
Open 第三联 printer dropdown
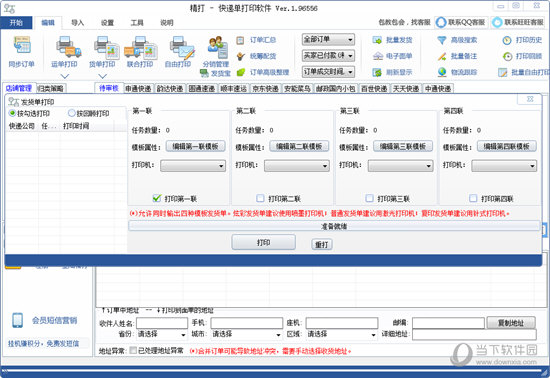click(401, 166)
